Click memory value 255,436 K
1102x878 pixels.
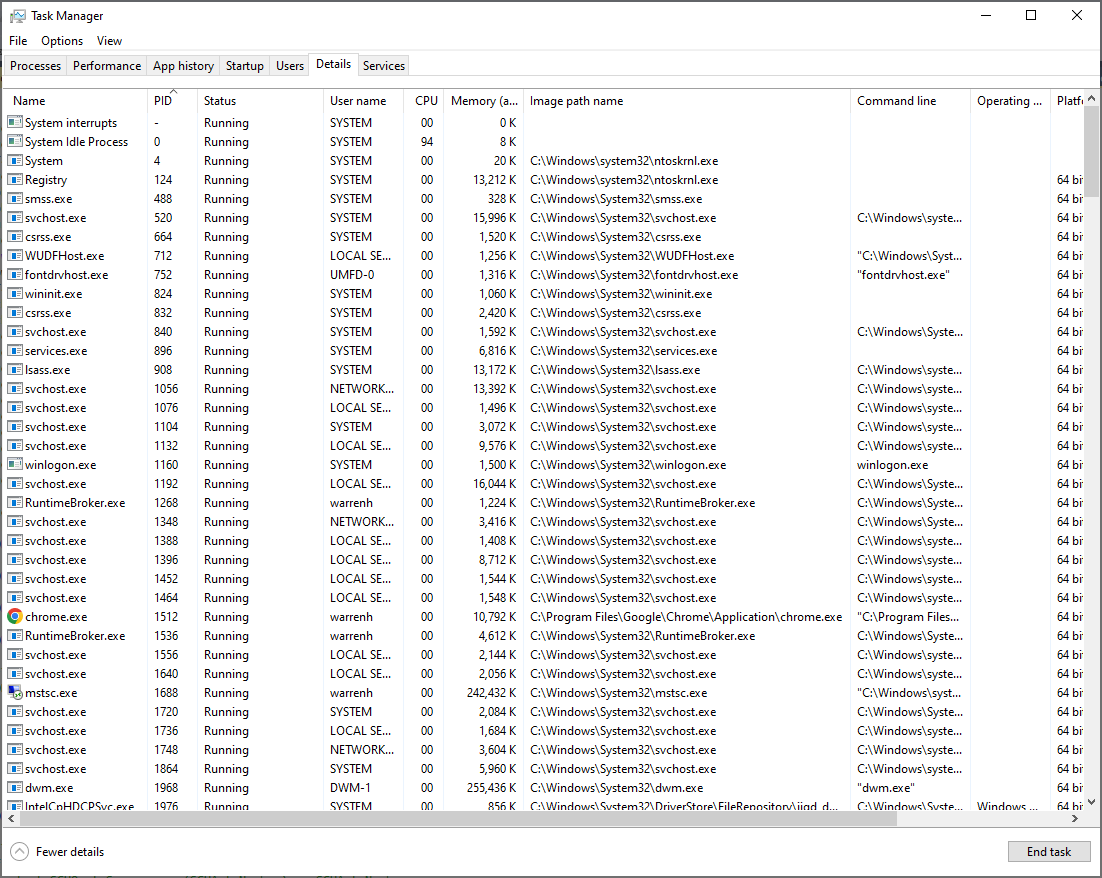pos(491,787)
